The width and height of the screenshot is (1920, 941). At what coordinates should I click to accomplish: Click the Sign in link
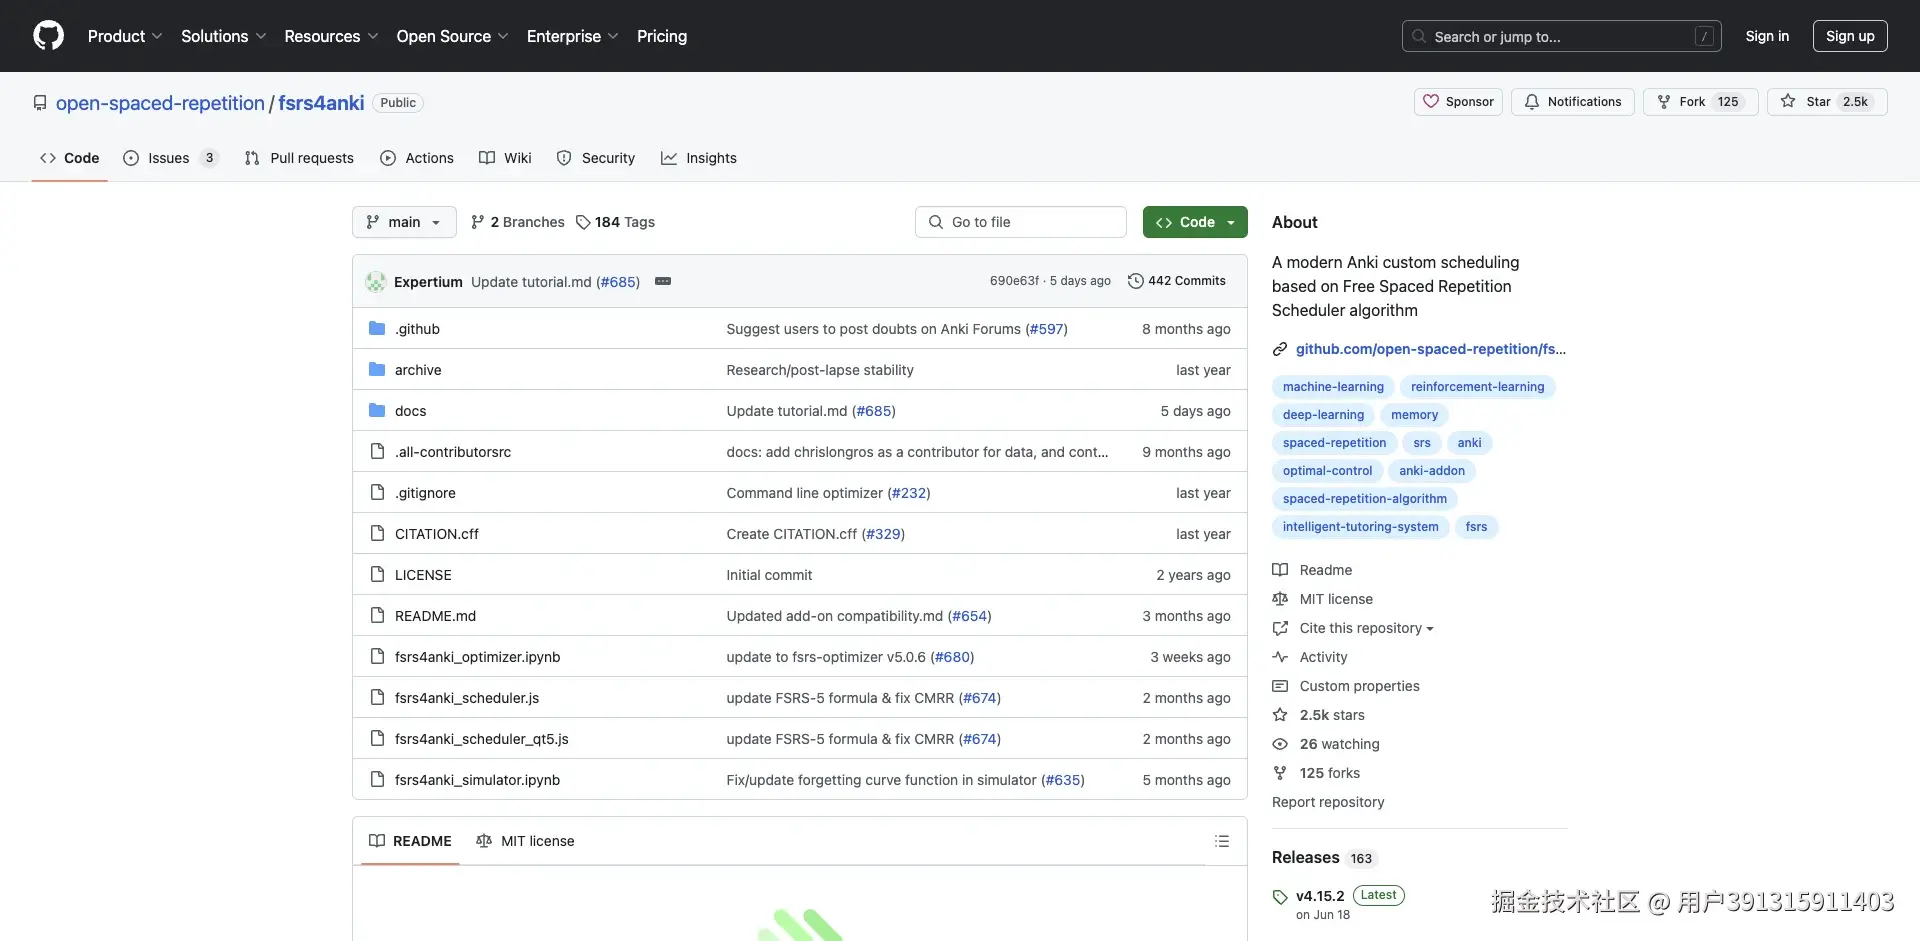coord(1767,36)
